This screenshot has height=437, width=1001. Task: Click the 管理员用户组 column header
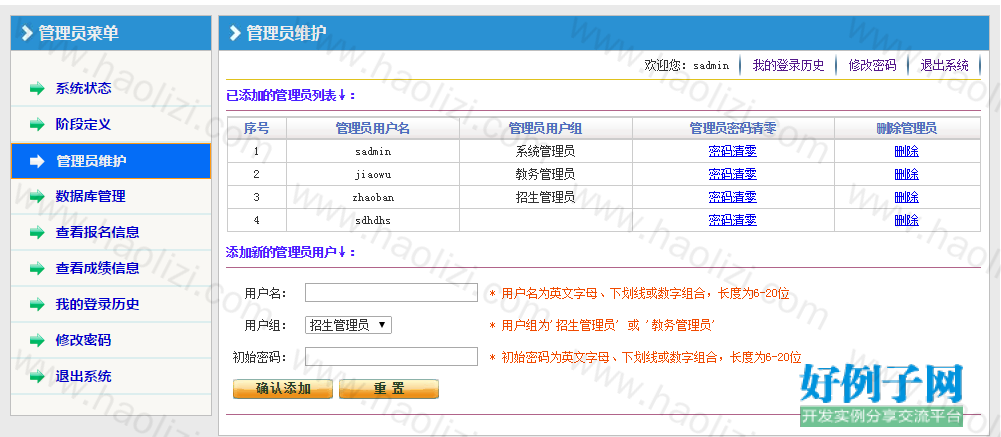[x=545, y=128]
